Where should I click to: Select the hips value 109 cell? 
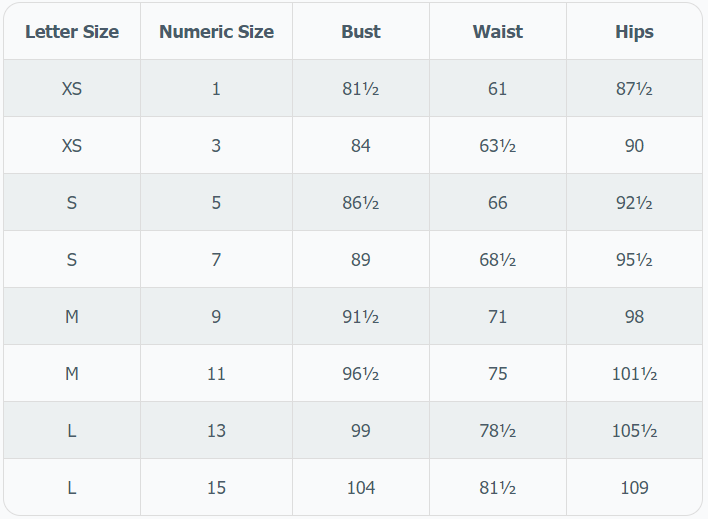click(x=634, y=487)
